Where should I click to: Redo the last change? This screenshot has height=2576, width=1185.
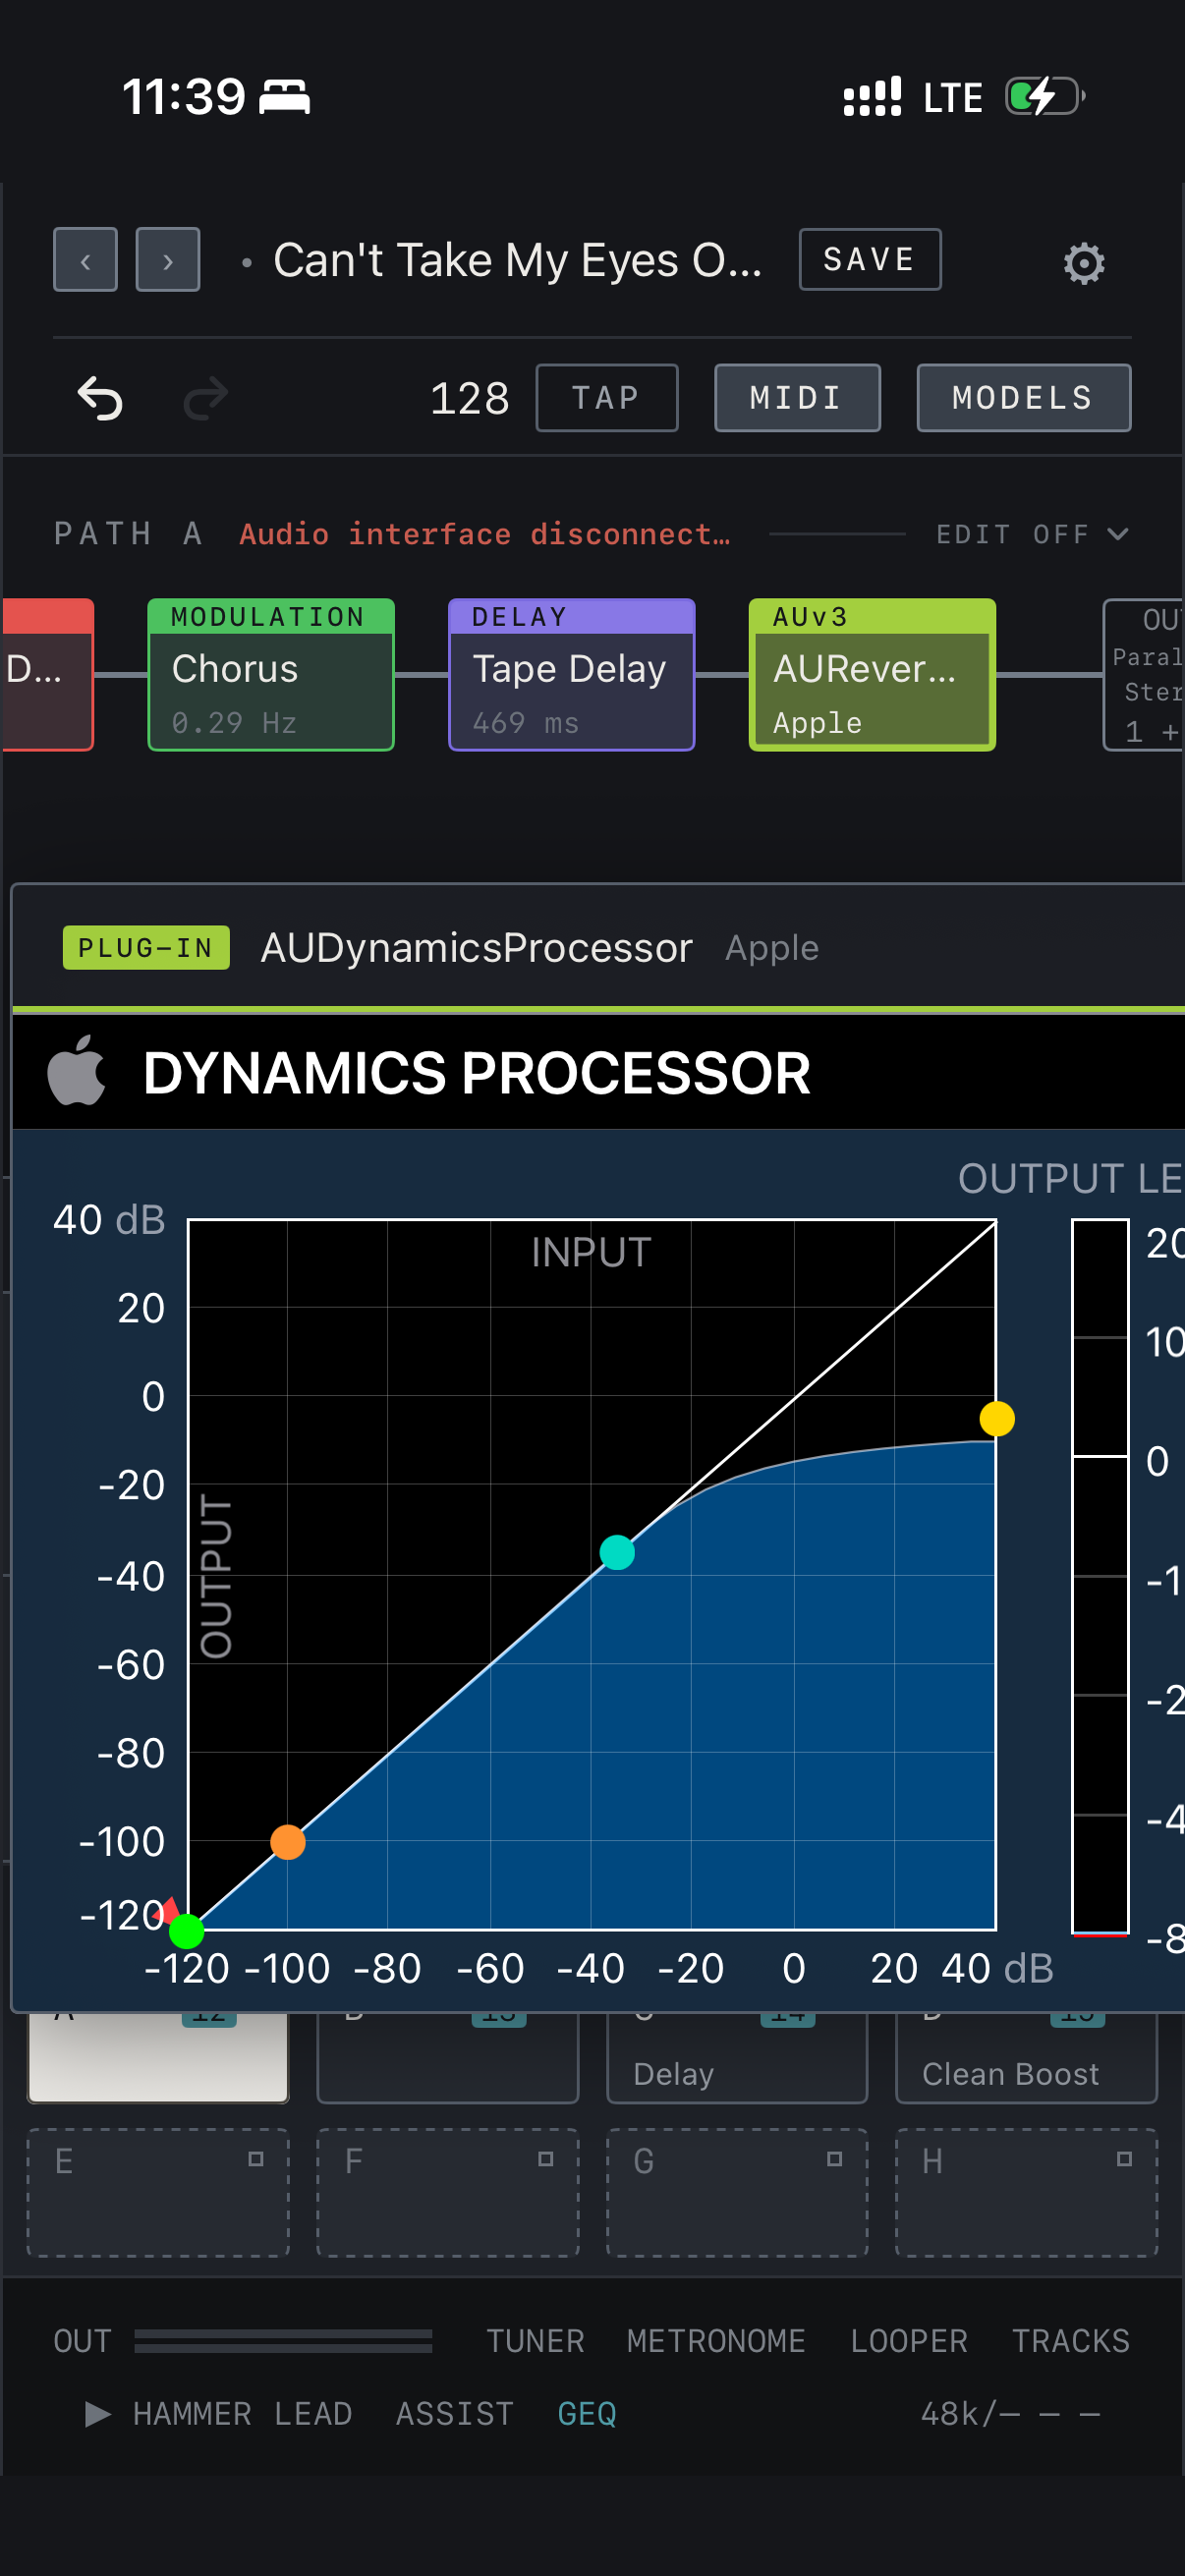coord(206,398)
